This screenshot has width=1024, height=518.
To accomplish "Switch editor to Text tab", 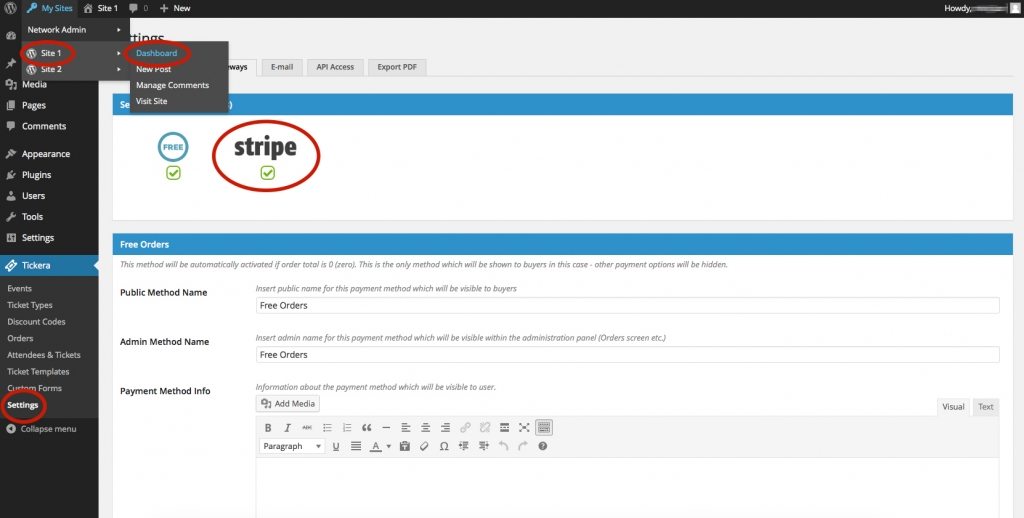I will pyautogui.click(x=985, y=407).
